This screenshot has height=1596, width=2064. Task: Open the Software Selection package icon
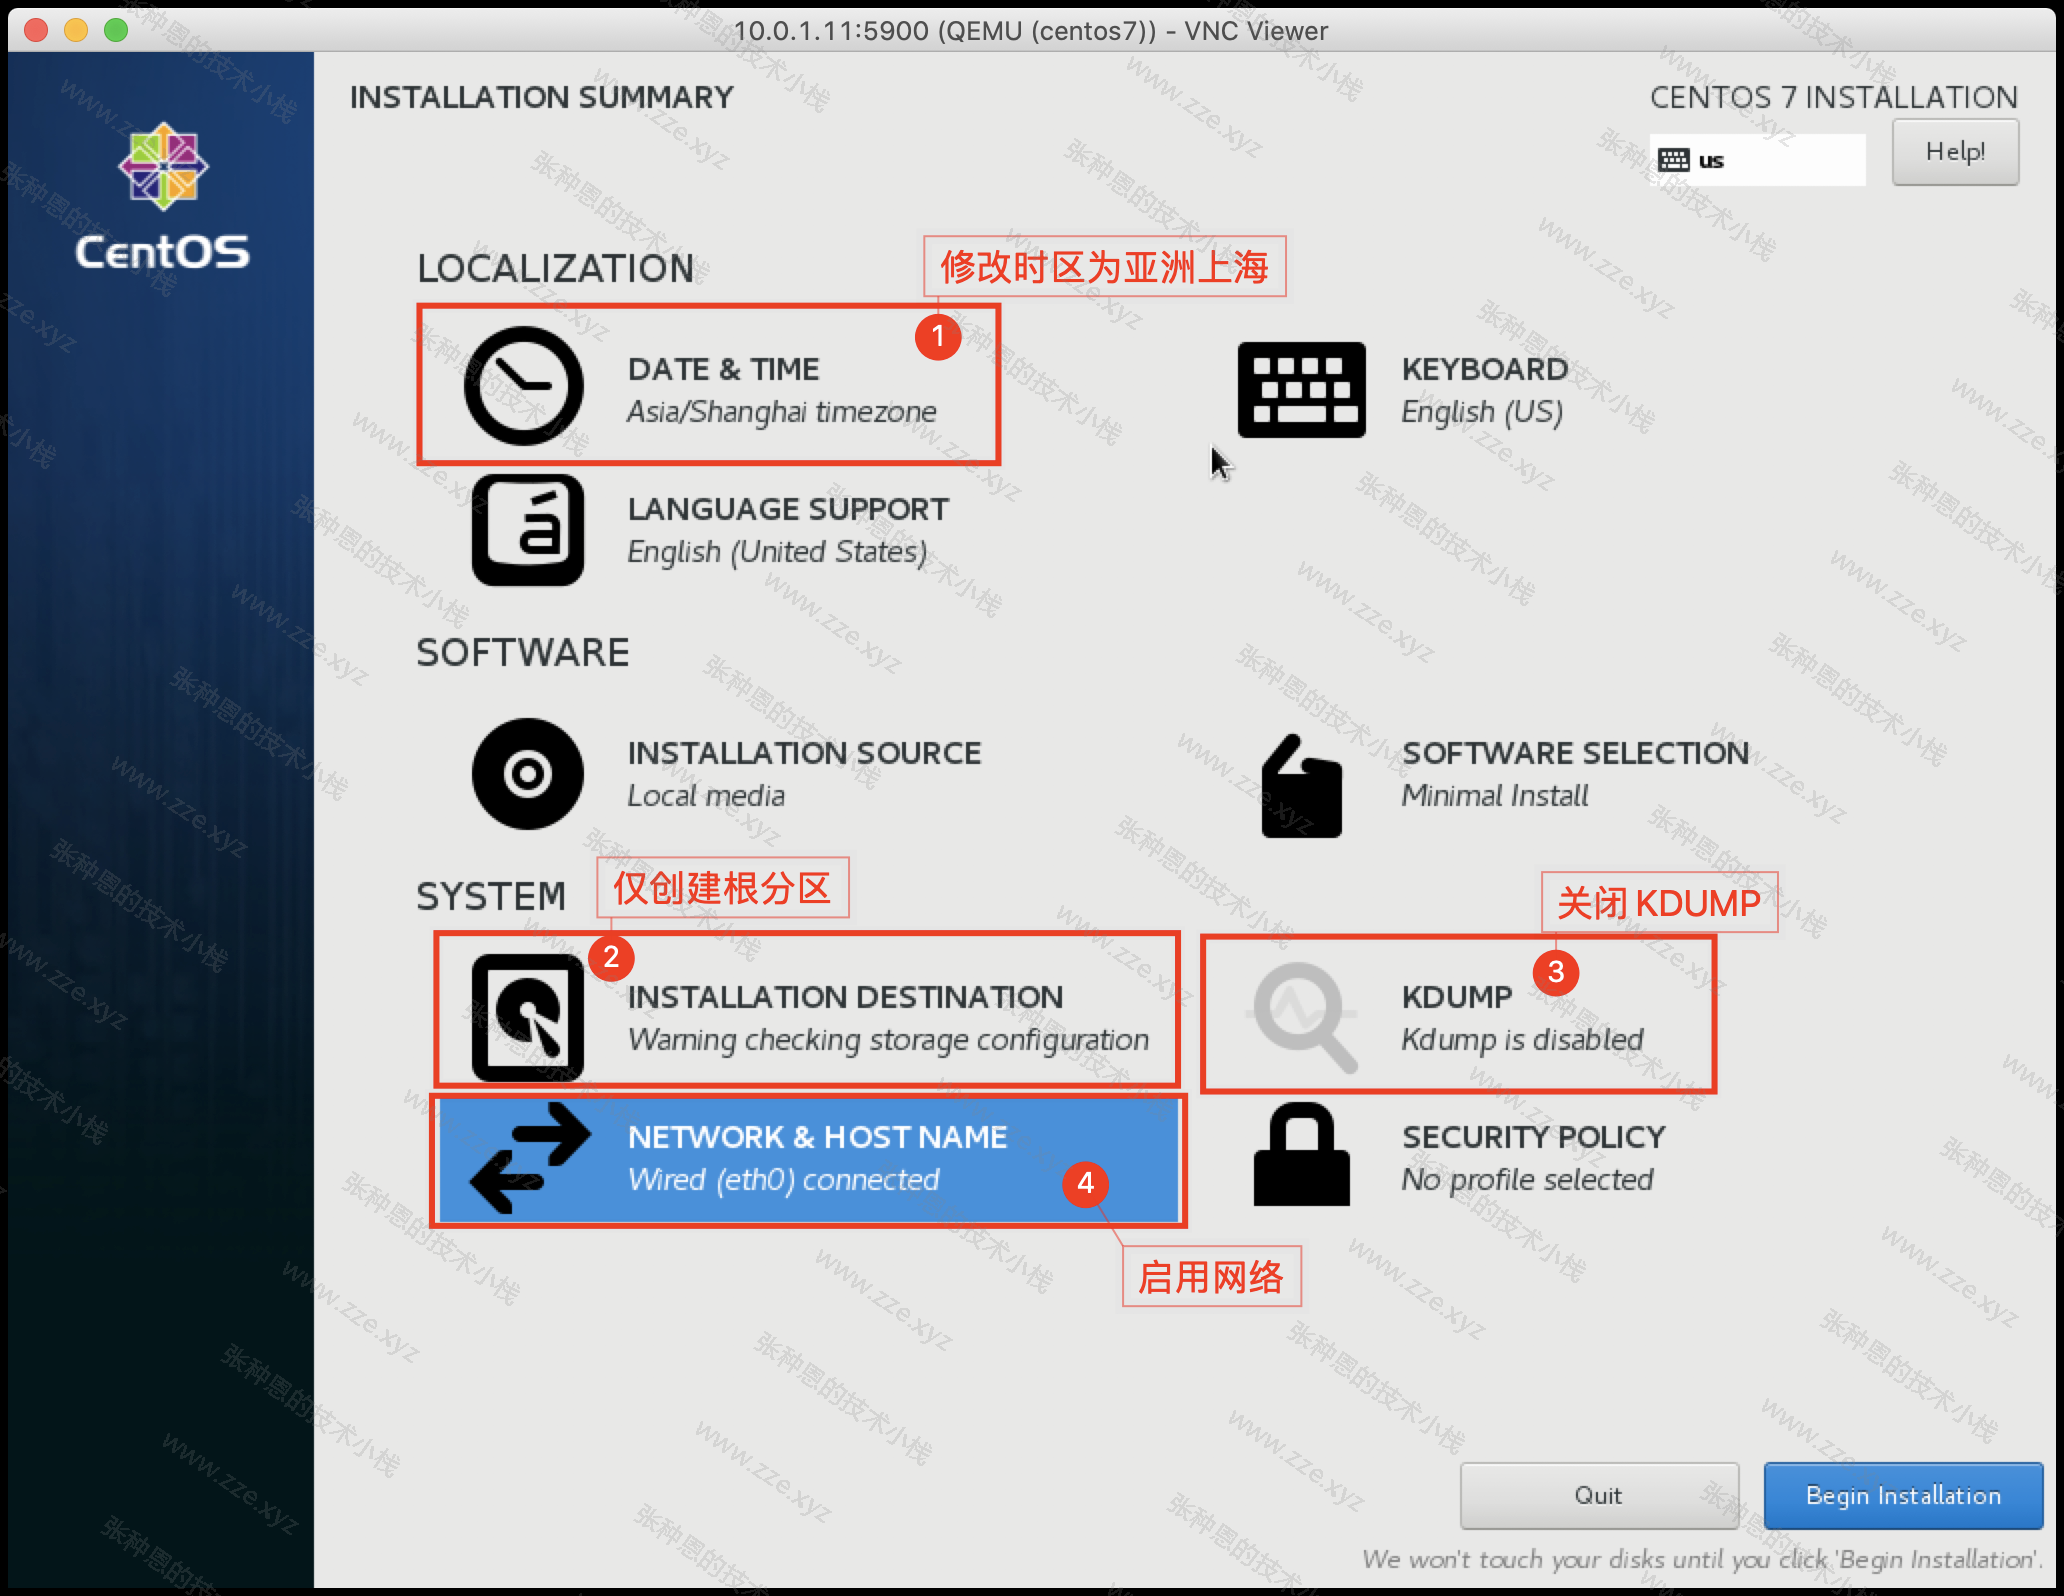(x=1301, y=787)
